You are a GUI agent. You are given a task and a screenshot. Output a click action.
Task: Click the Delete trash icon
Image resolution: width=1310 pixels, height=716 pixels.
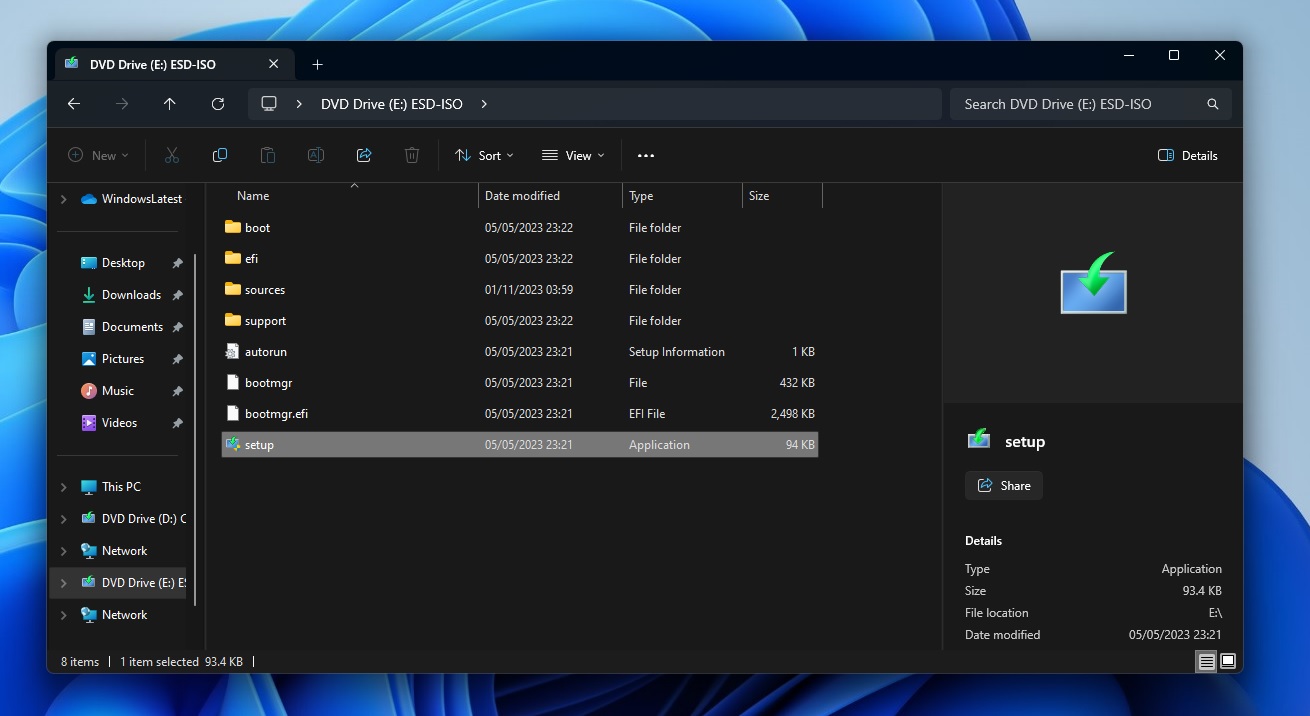pos(412,155)
